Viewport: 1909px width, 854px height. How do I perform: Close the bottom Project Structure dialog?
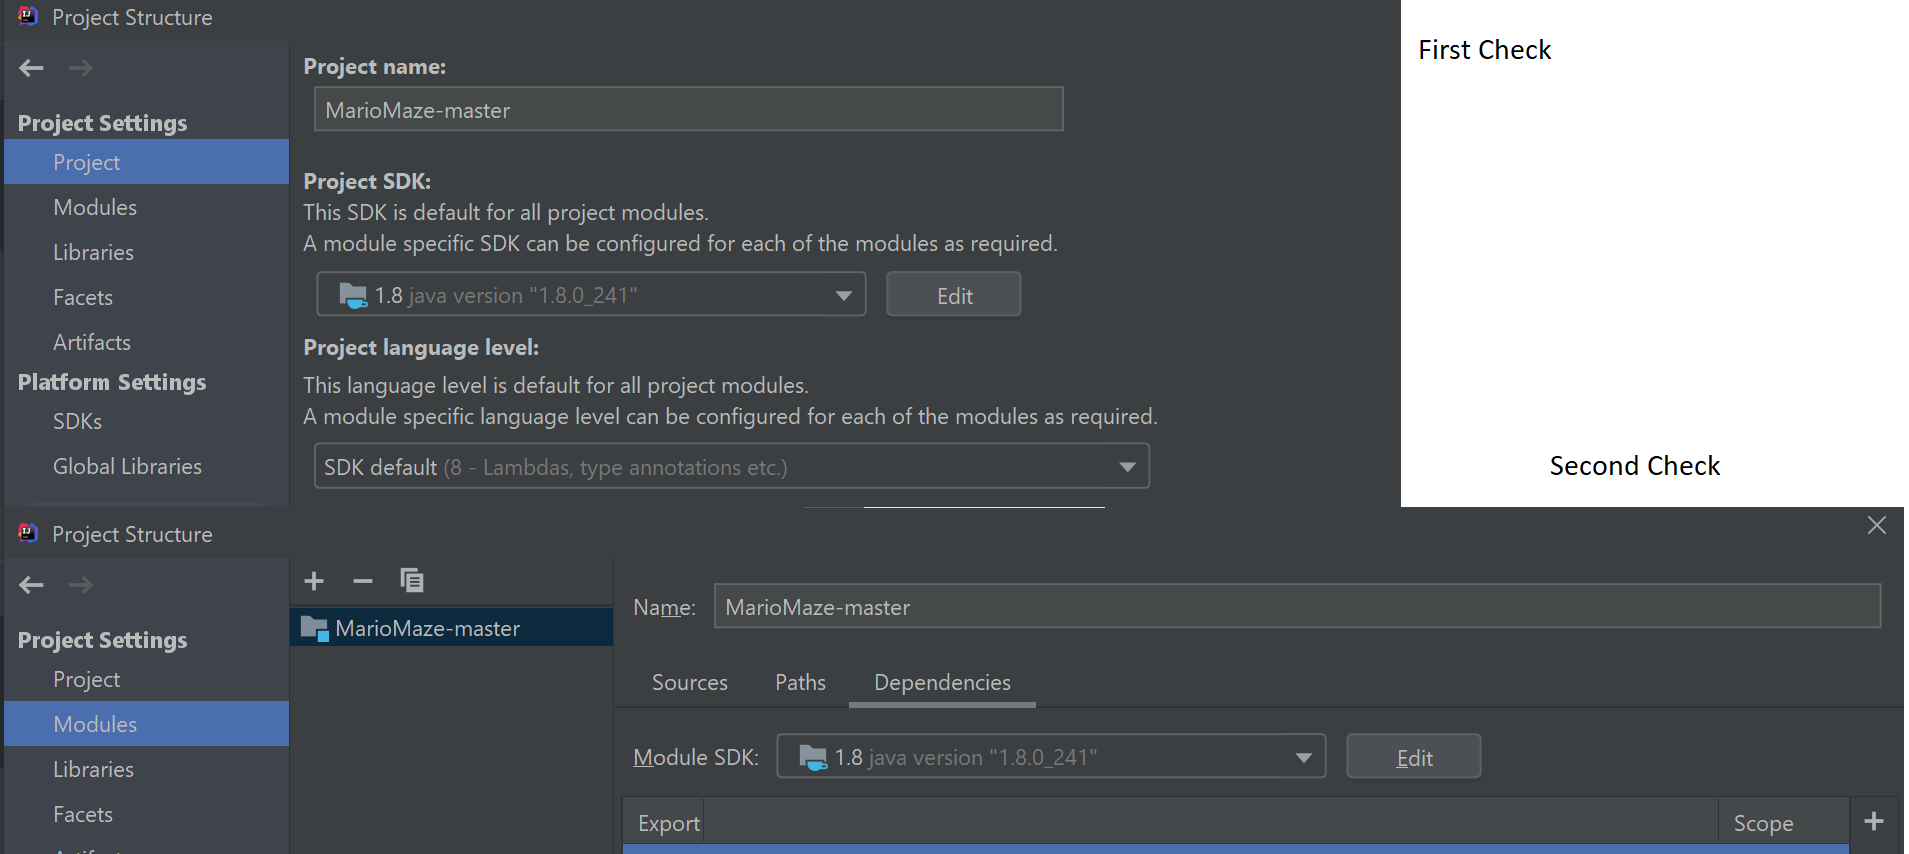tap(1877, 525)
